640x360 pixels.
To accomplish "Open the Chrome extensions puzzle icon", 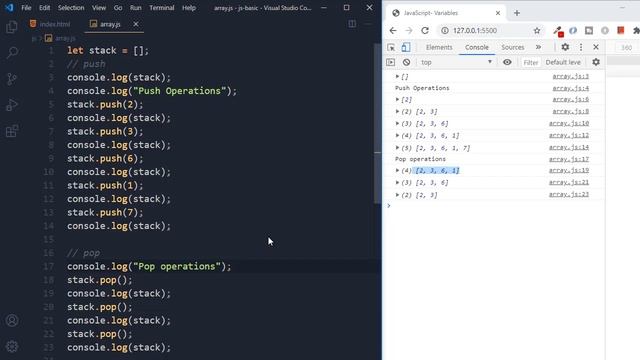I will click(636, 31).
